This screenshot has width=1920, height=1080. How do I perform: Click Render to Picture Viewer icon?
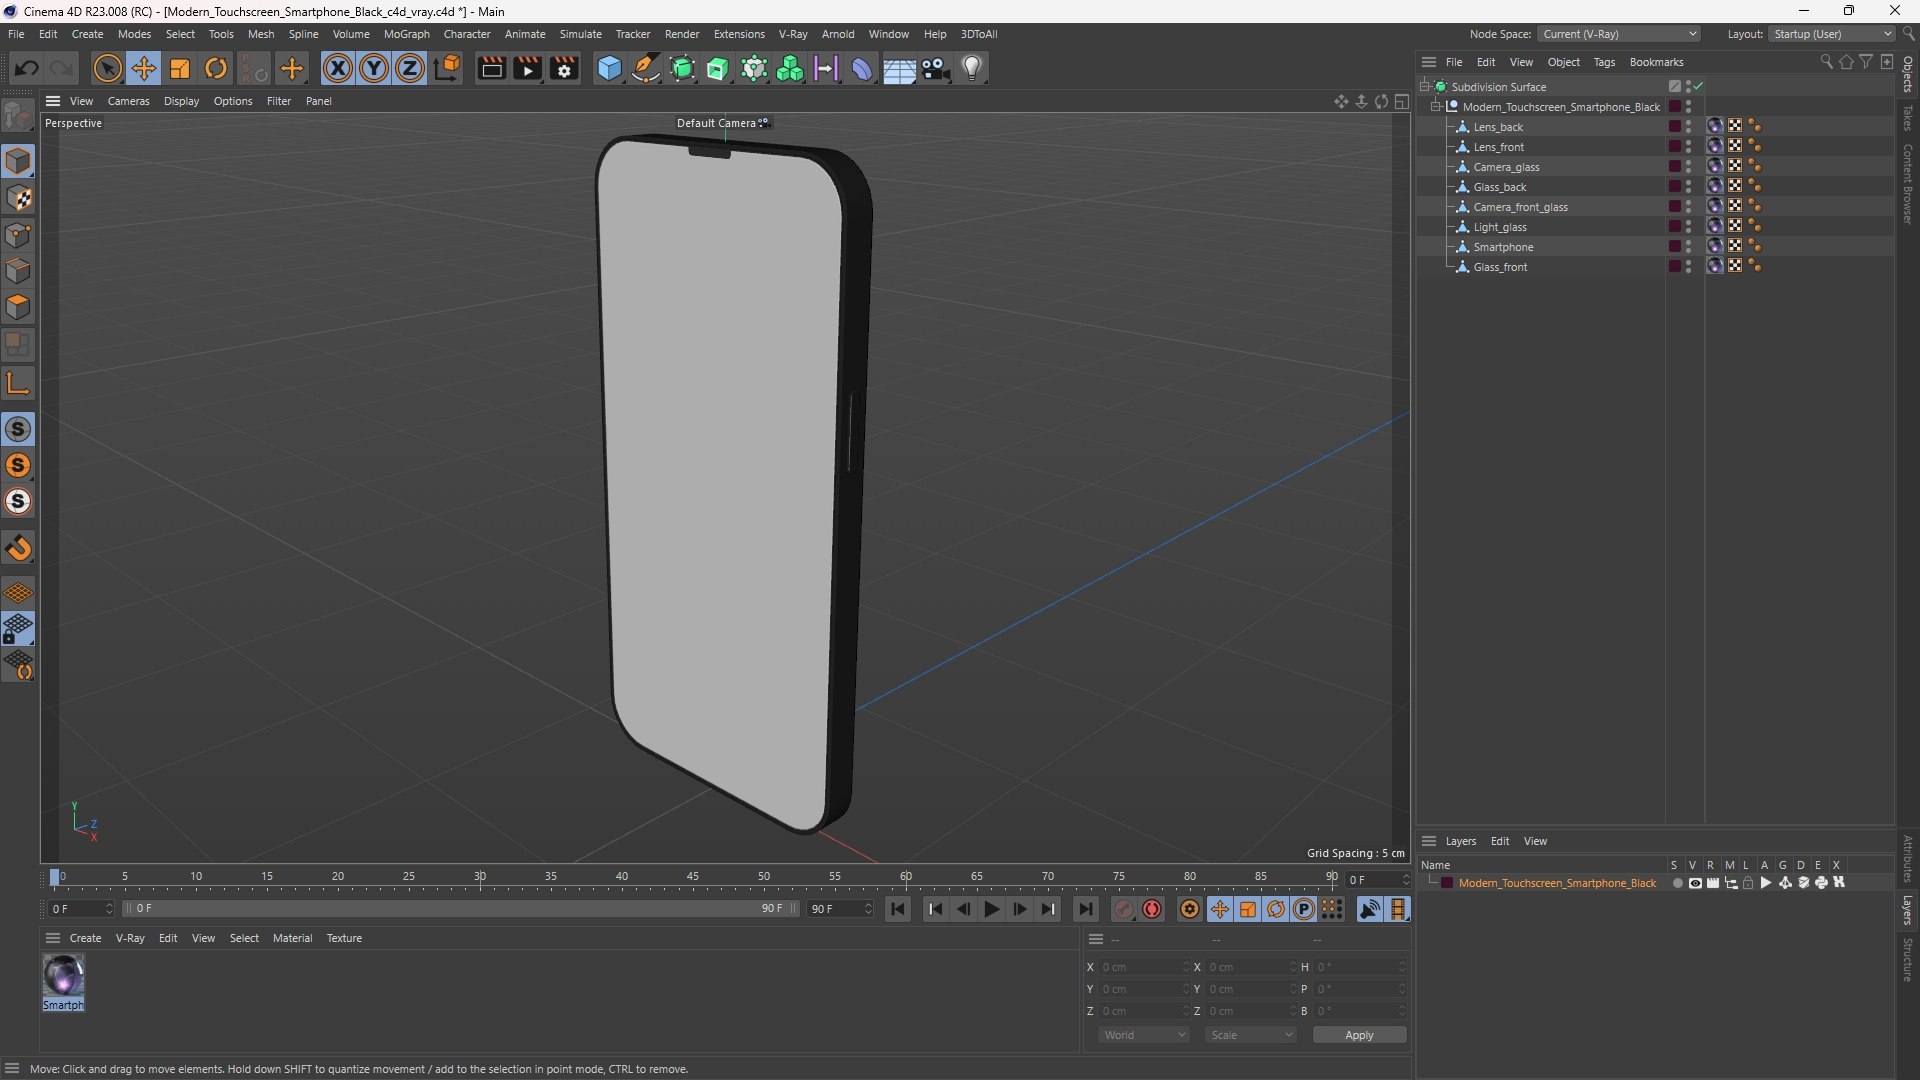tap(527, 68)
